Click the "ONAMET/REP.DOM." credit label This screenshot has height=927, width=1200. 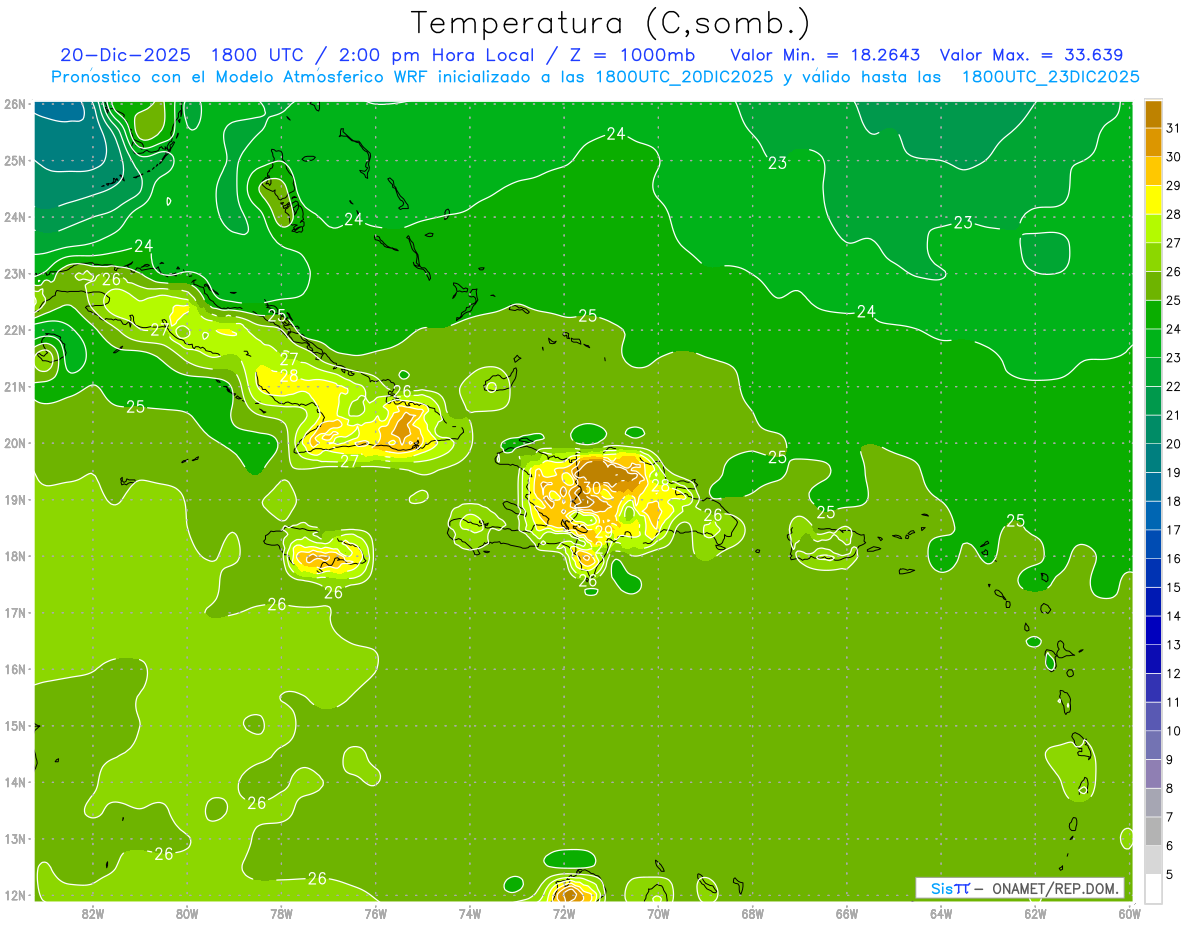(x=1058, y=888)
